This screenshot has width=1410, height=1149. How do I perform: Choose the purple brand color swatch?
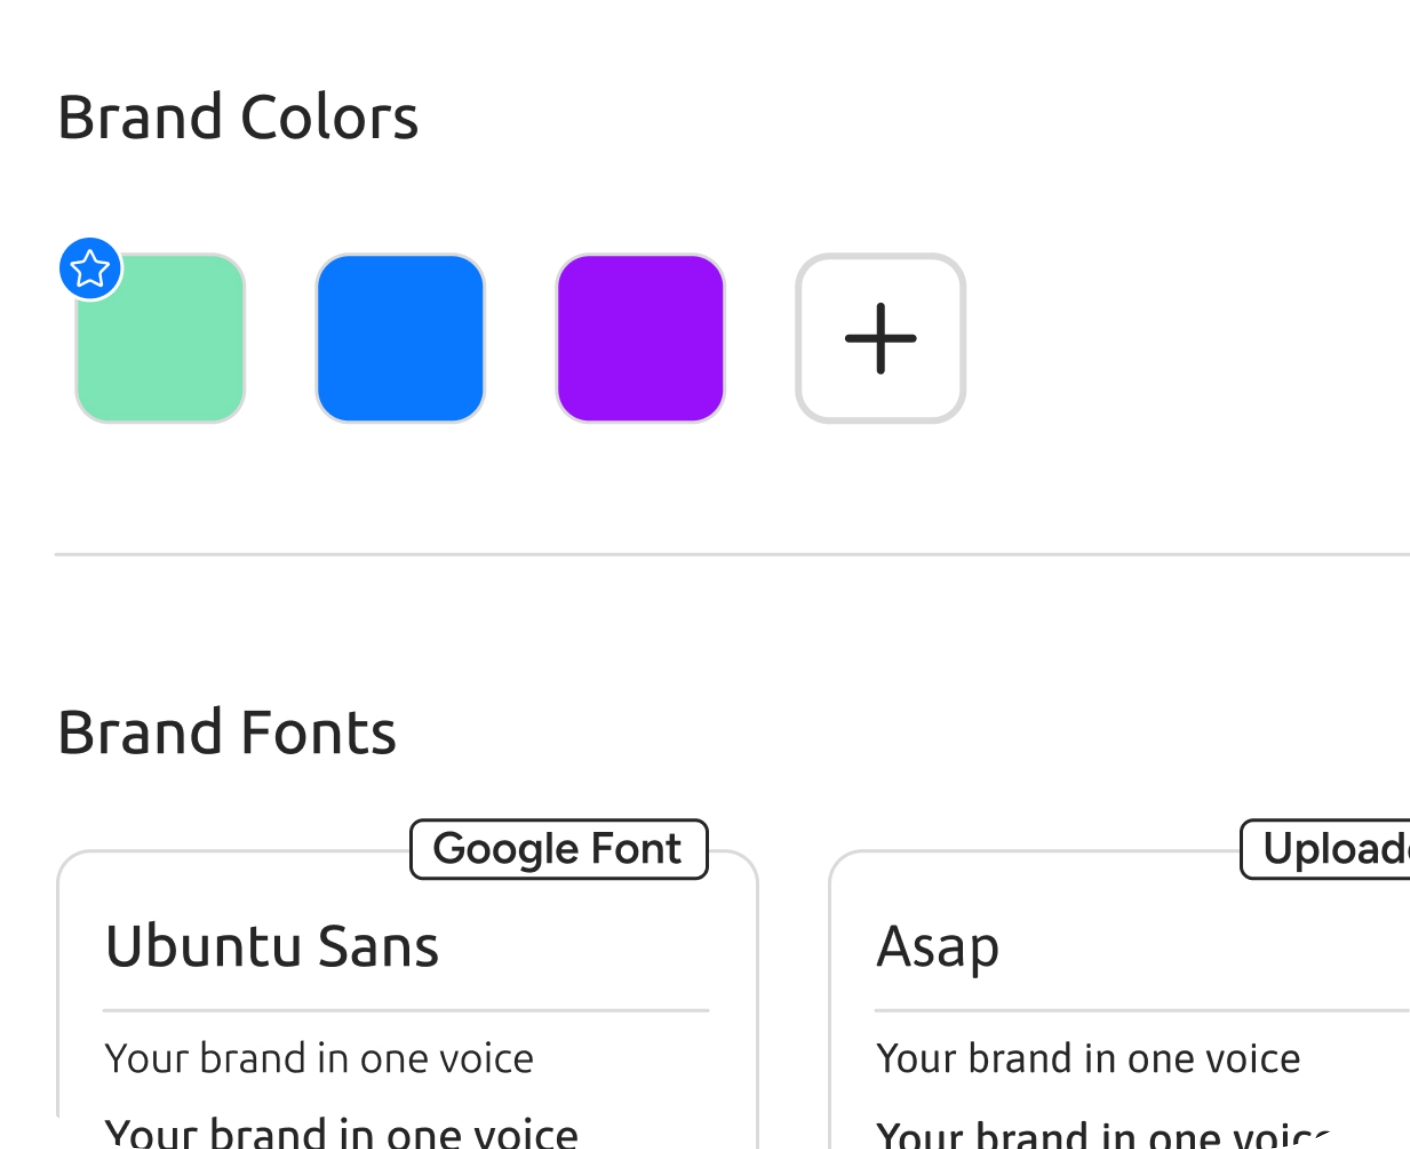(x=640, y=338)
